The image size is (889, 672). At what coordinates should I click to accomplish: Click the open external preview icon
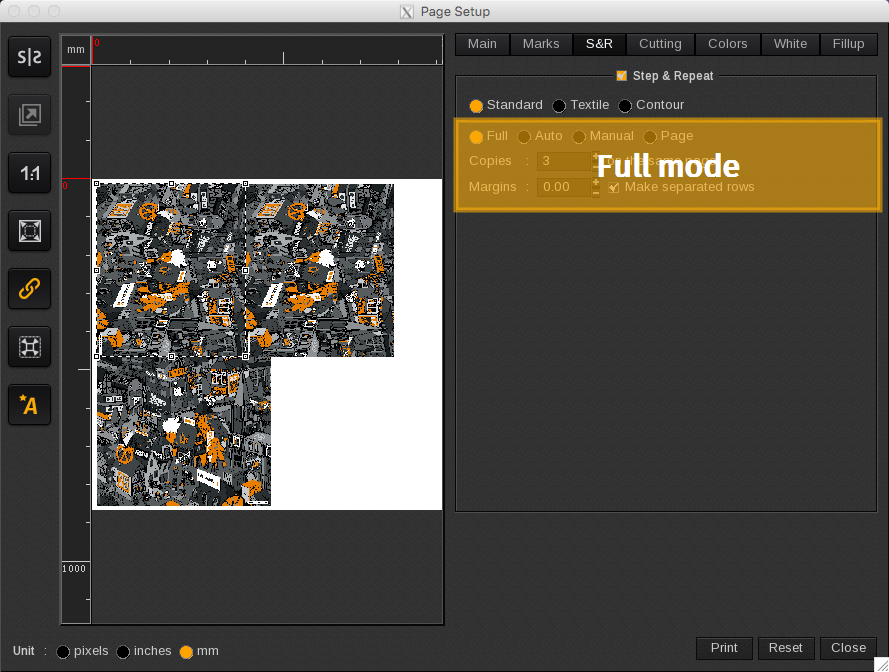[x=30, y=116]
